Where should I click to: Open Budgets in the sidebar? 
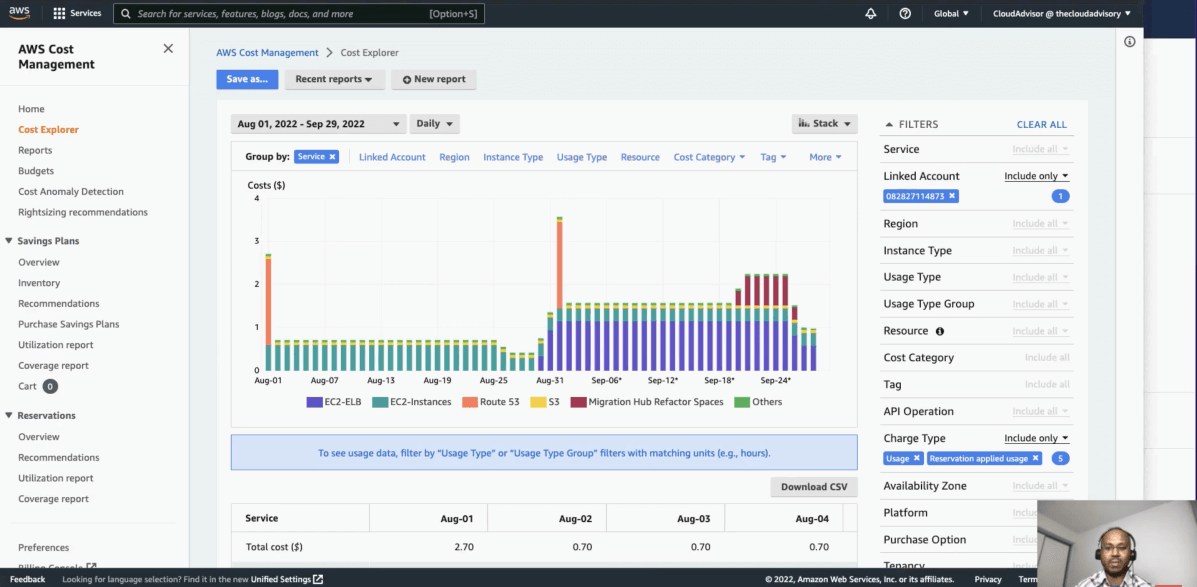tap(36, 171)
